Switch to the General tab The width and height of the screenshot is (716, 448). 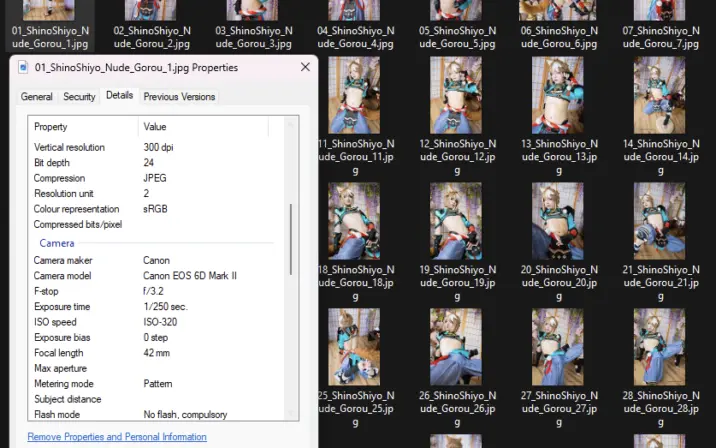click(37, 97)
